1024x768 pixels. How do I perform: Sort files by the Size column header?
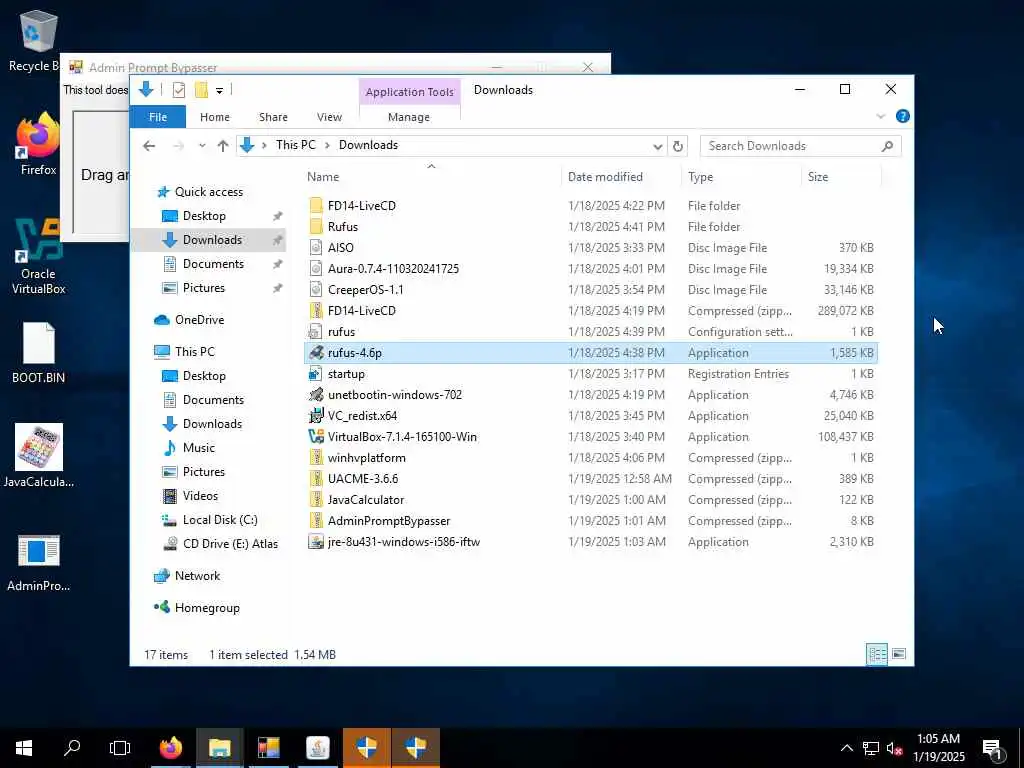coord(841,177)
